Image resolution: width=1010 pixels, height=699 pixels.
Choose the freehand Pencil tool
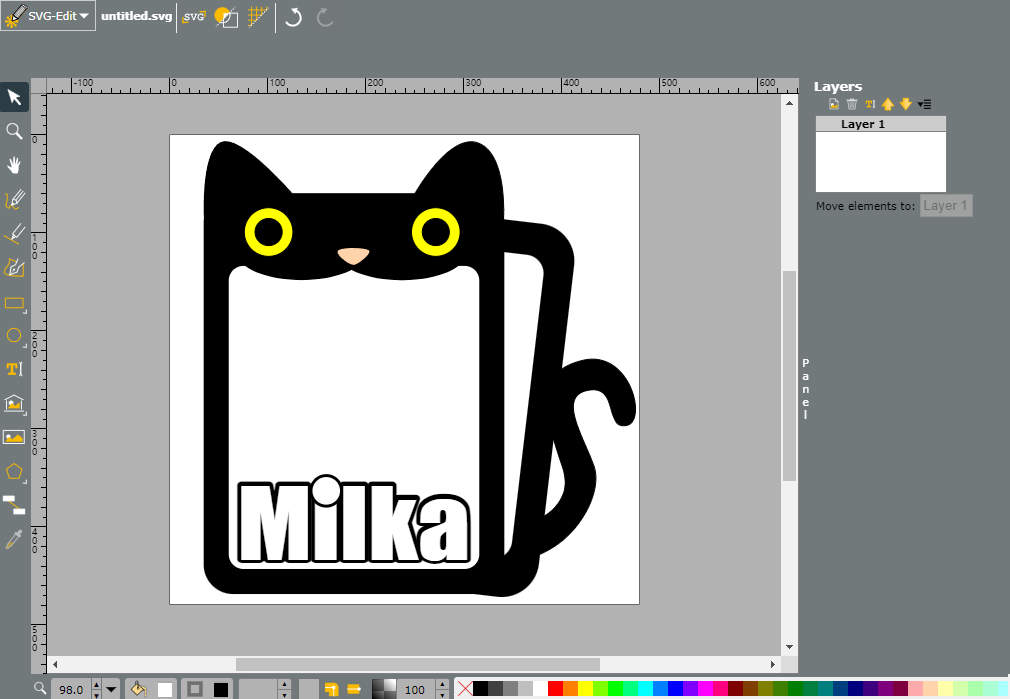pos(14,200)
